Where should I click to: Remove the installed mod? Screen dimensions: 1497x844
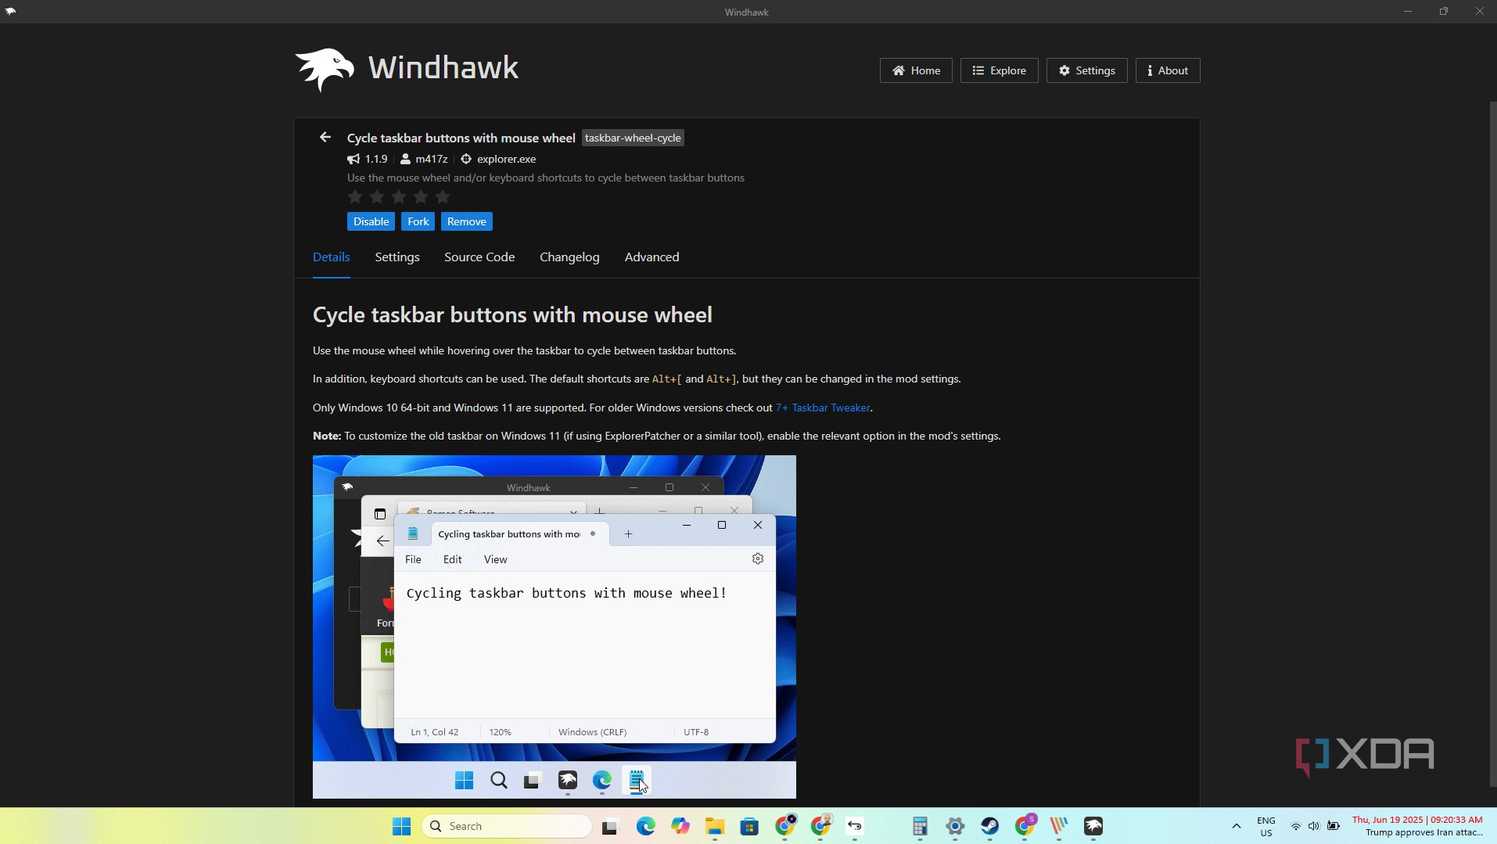coord(467,222)
